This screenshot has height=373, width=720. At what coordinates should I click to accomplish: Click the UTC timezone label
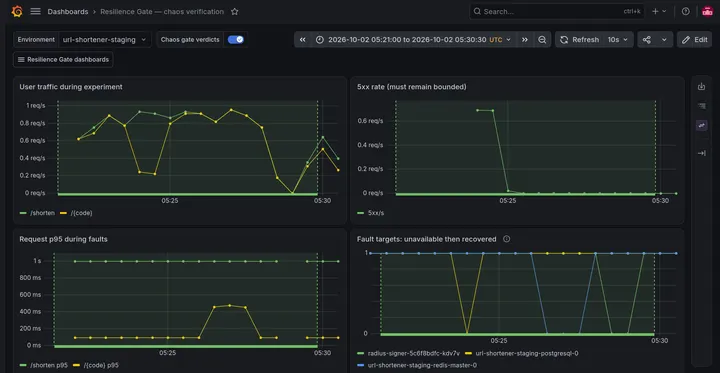coord(495,40)
